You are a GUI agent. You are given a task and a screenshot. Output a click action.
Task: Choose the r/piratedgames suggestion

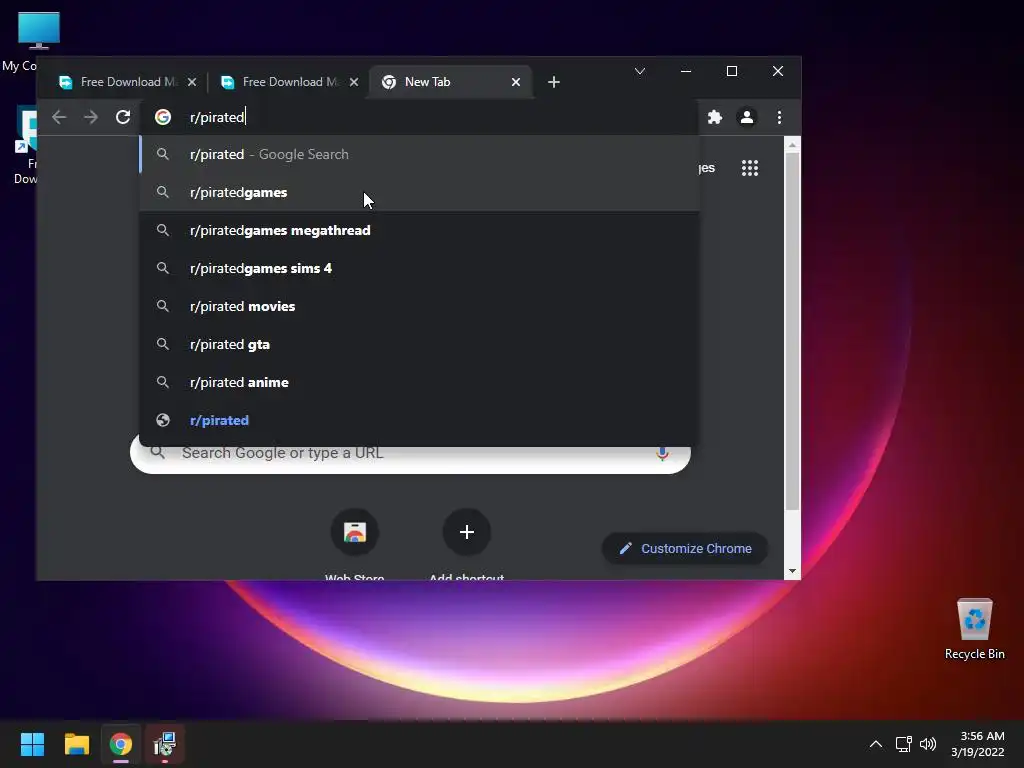tap(419, 193)
